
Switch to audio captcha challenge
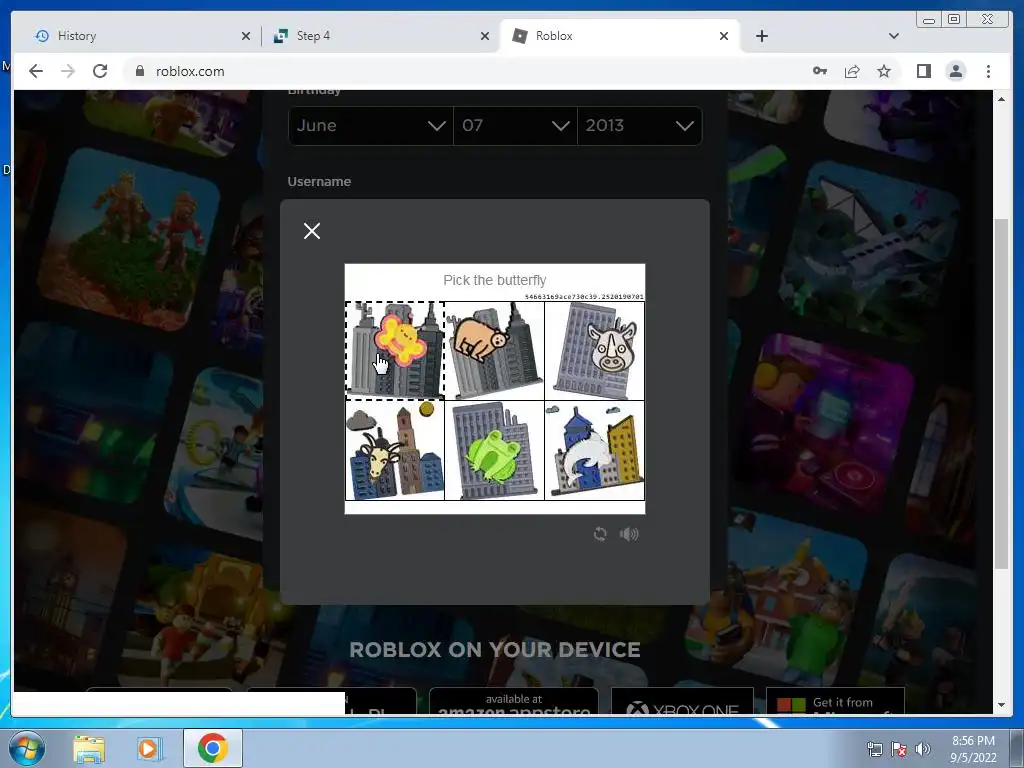coord(629,534)
